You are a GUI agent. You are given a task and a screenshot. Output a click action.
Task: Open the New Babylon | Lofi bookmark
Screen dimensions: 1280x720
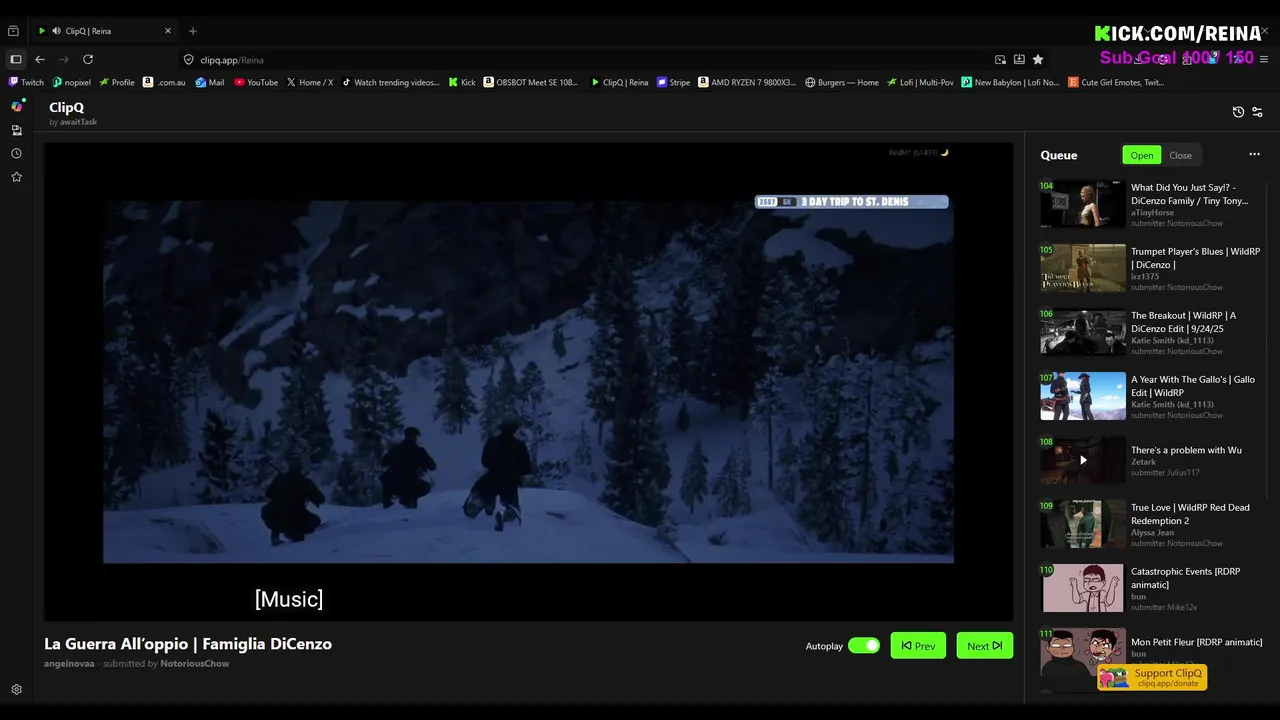click(x=1010, y=82)
